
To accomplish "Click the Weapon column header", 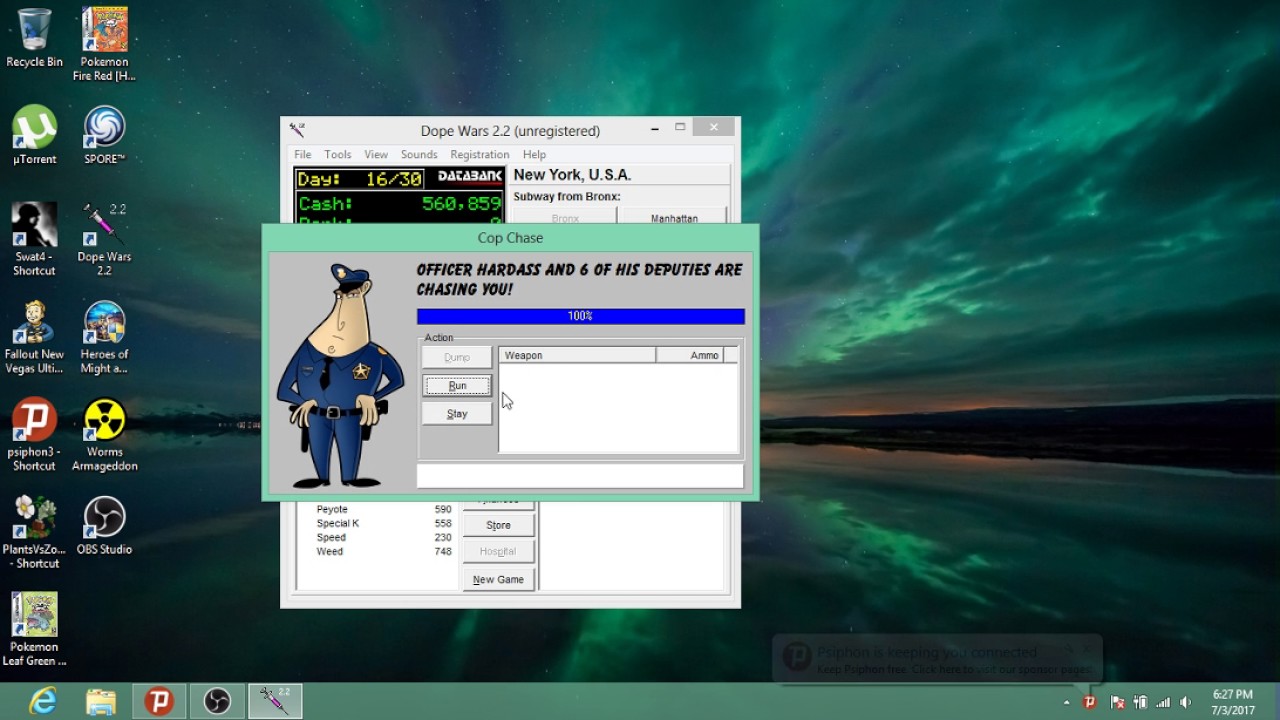I will (x=577, y=355).
